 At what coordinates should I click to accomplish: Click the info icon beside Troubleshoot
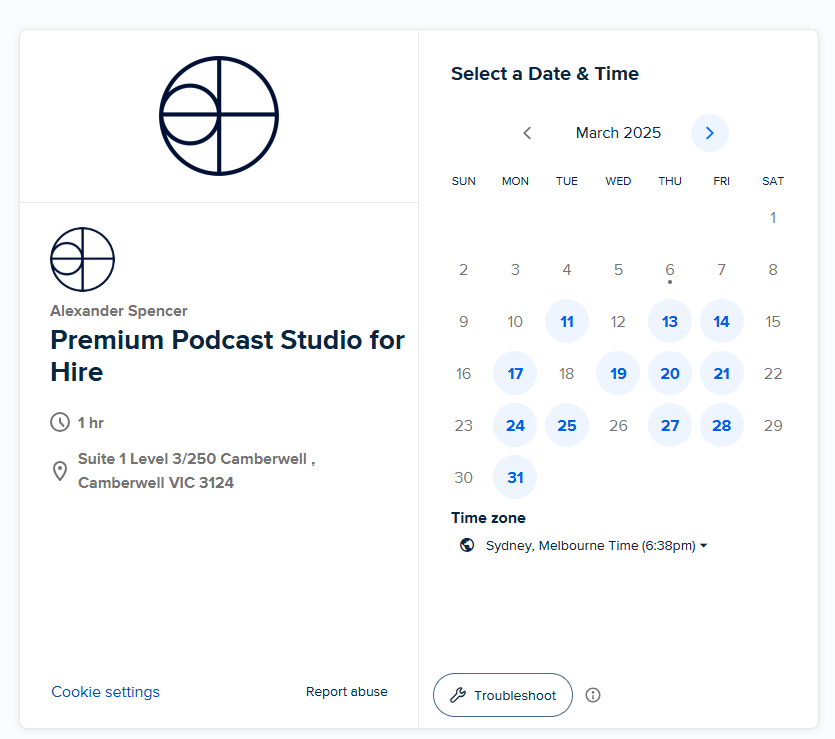(593, 695)
